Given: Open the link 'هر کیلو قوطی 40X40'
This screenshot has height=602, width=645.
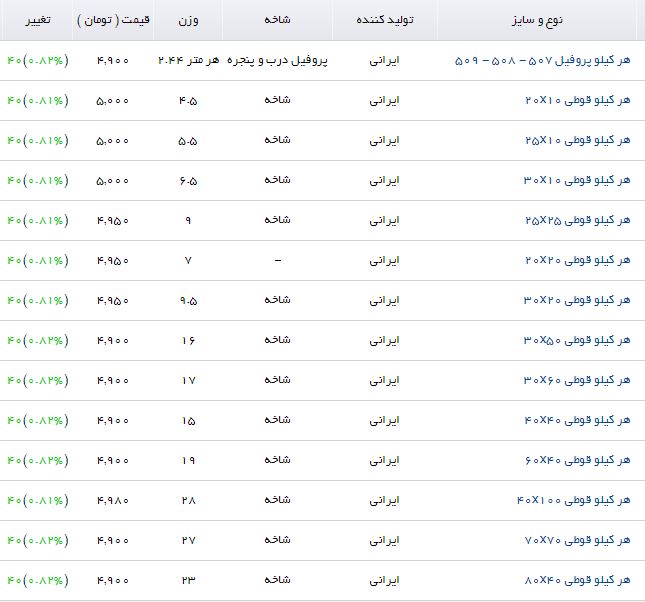Looking at the screenshot, I should [x=577, y=421].
